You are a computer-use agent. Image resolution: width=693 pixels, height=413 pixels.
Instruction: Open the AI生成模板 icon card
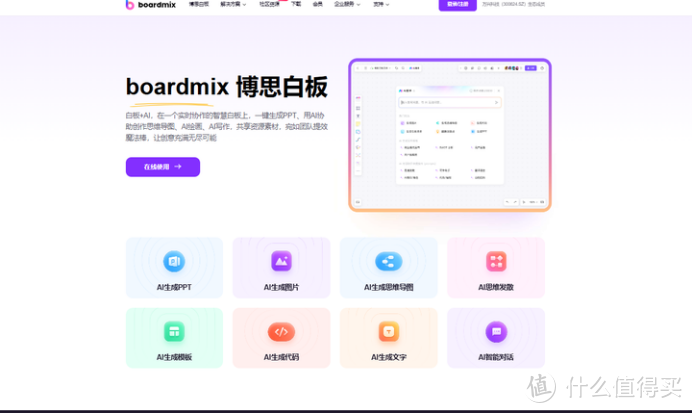pyautogui.click(x=174, y=338)
